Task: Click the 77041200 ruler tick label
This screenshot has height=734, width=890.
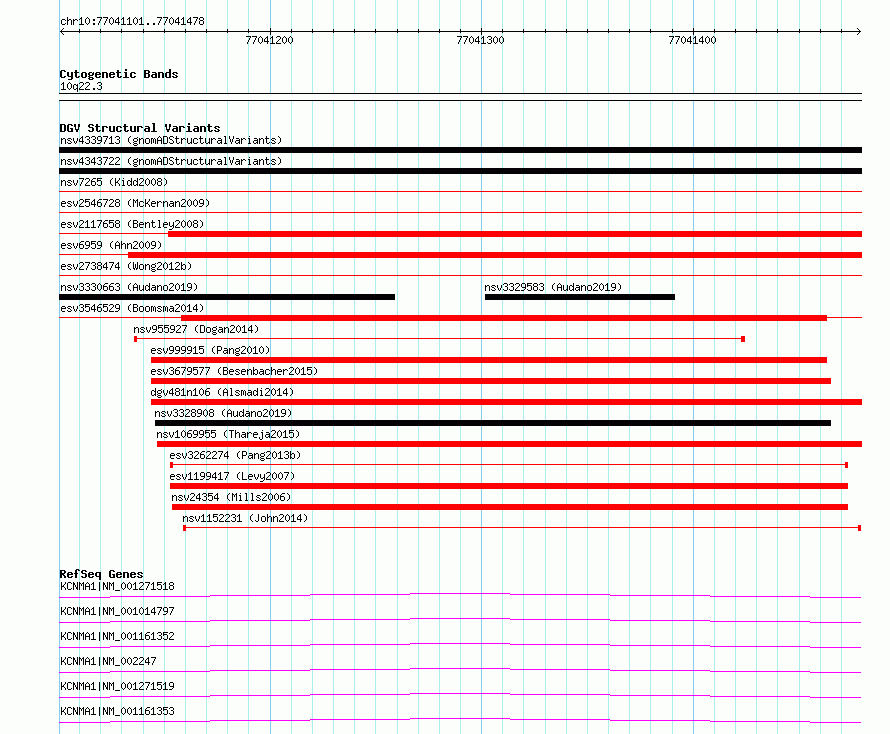Action: pyautogui.click(x=269, y=40)
